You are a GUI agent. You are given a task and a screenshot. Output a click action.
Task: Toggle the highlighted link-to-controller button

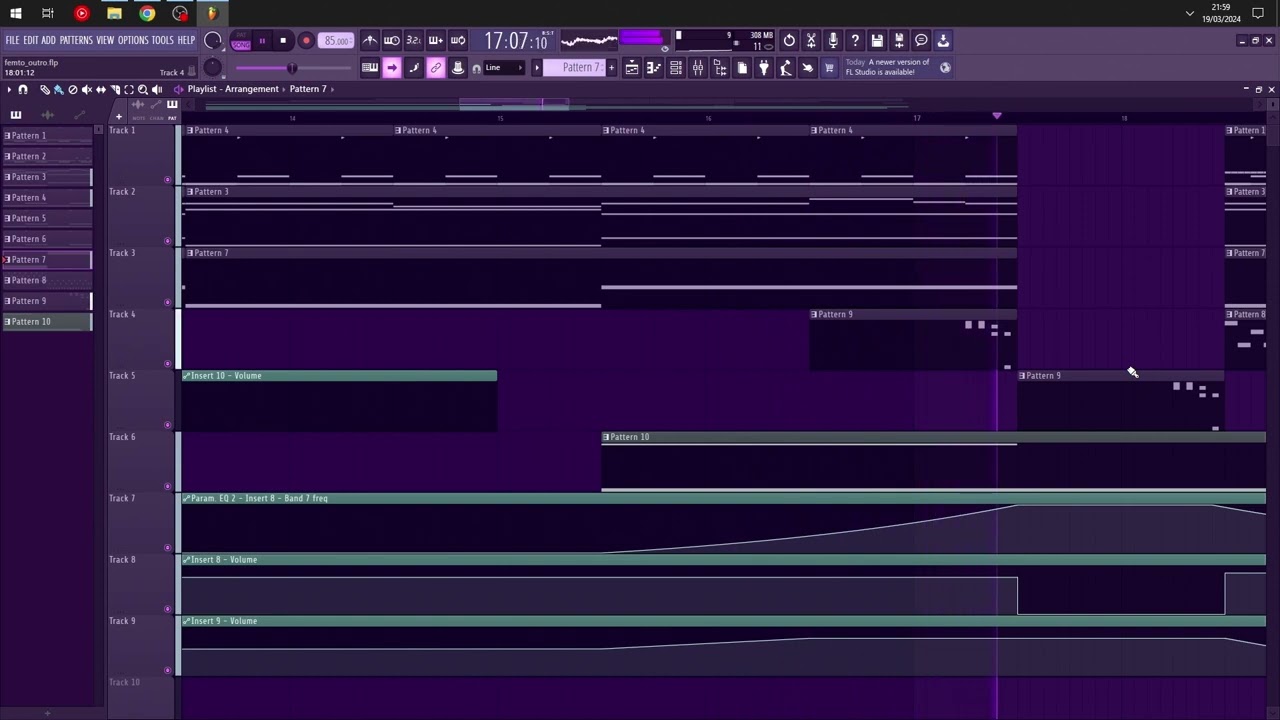pos(436,68)
